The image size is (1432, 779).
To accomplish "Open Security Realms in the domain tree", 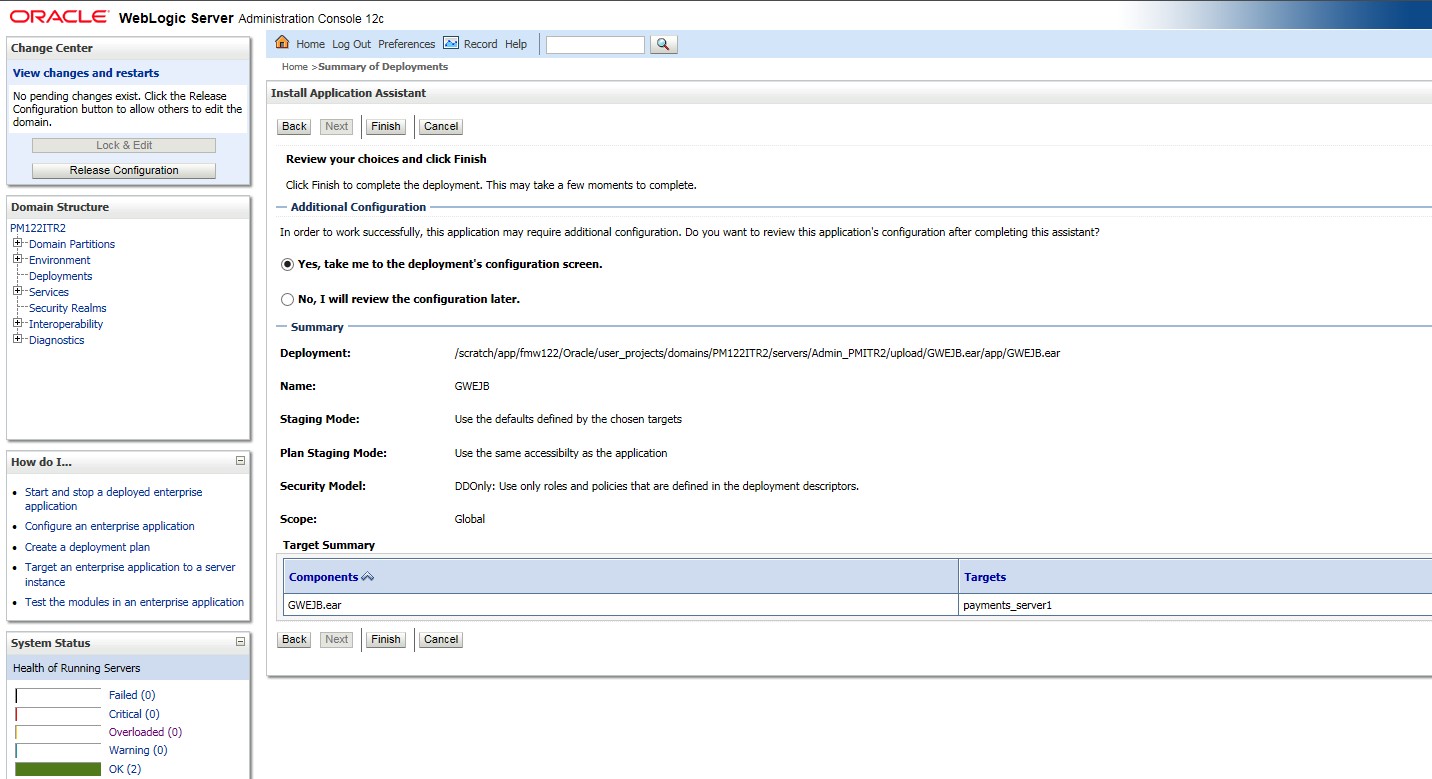I will (68, 308).
